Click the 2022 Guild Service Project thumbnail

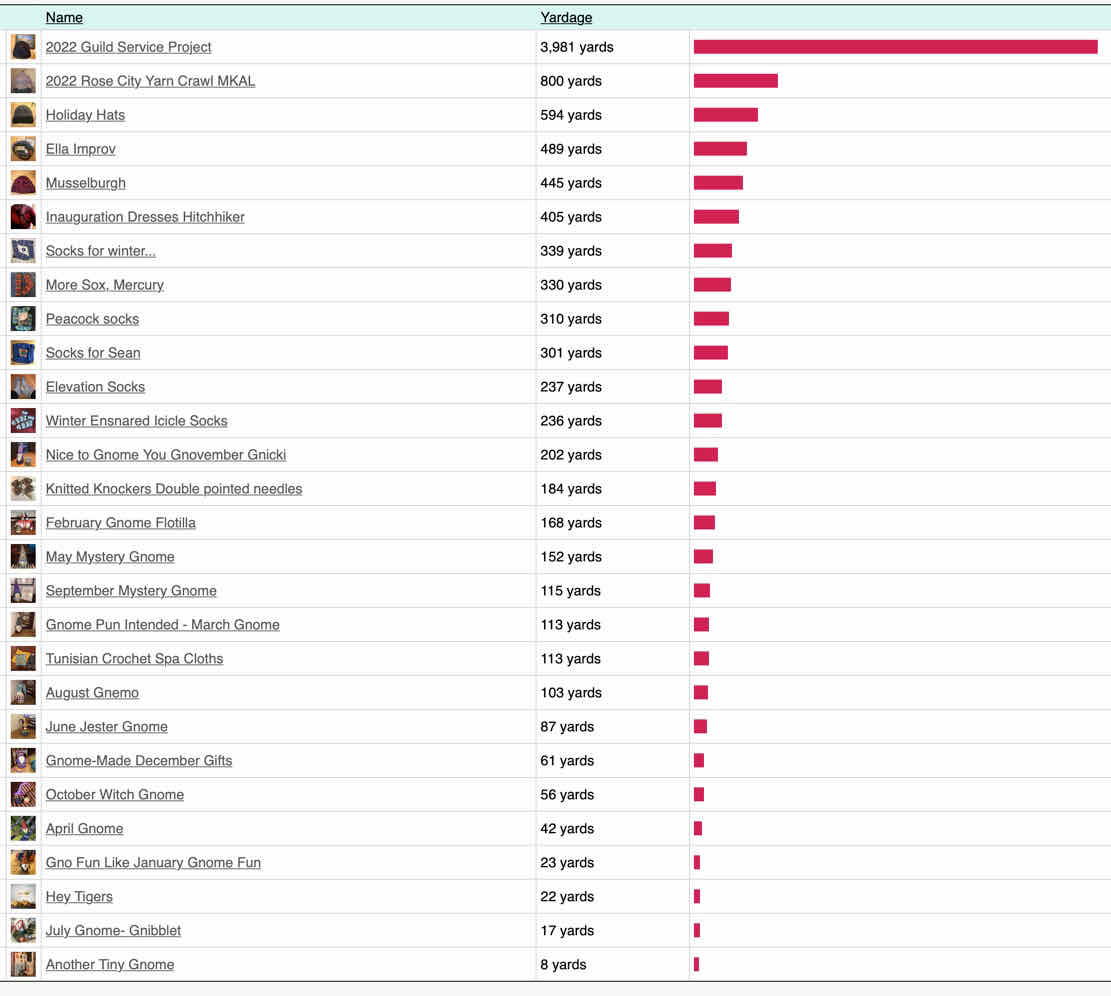click(23, 47)
